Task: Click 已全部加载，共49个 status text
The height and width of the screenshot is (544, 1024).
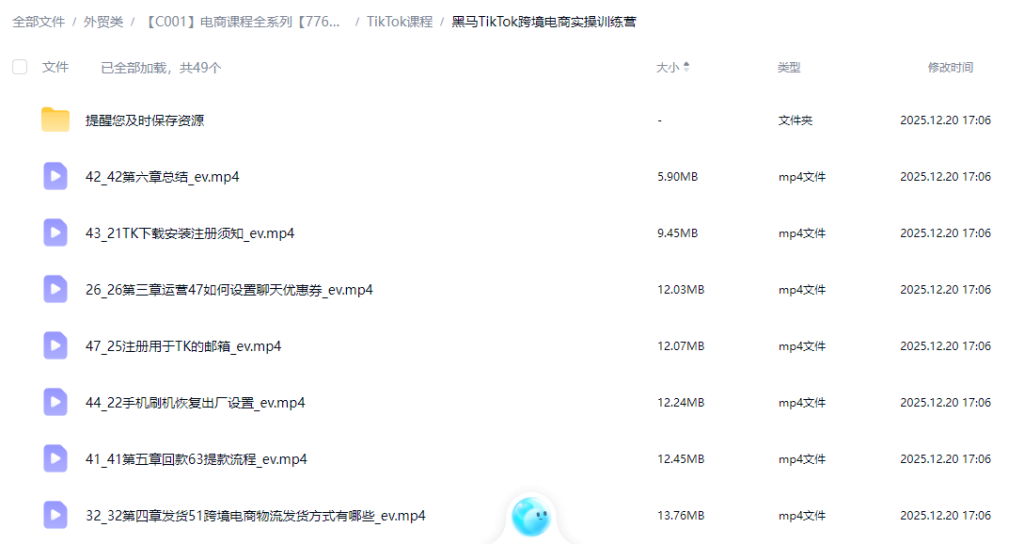Action: click(x=161, y=67)
